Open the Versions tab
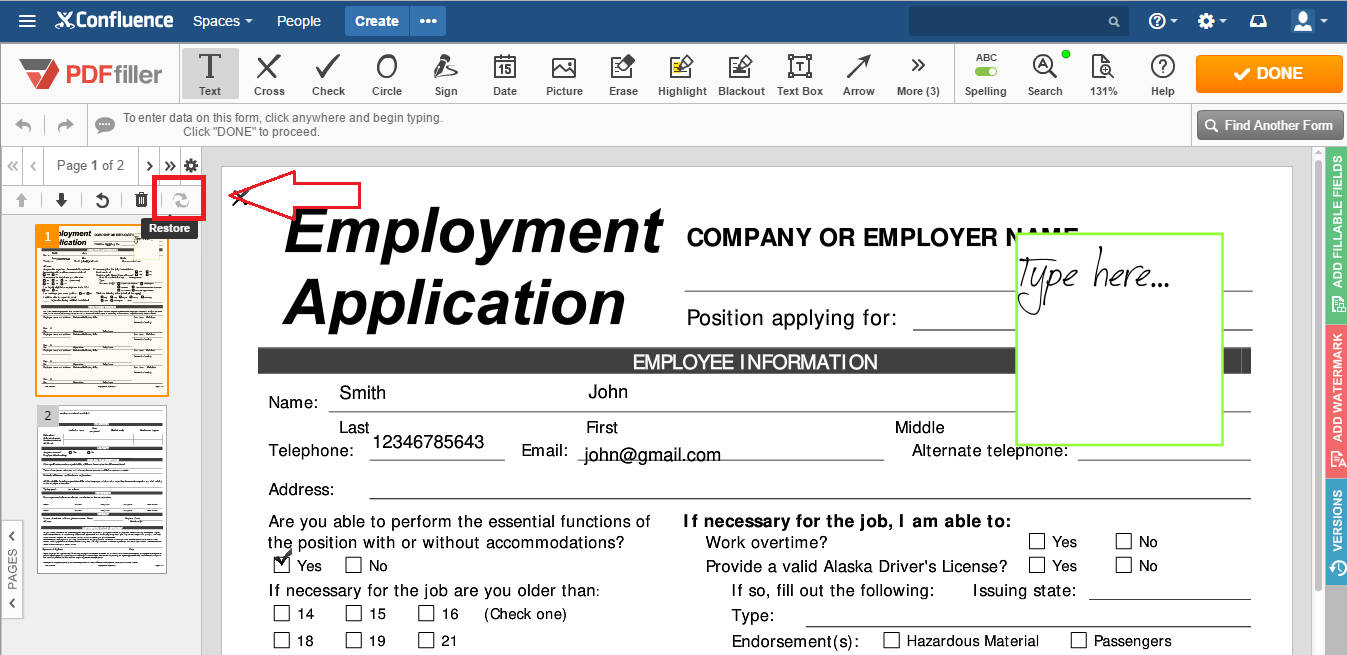This screenshot has height=655, width=1347. tap(1336, 532)
